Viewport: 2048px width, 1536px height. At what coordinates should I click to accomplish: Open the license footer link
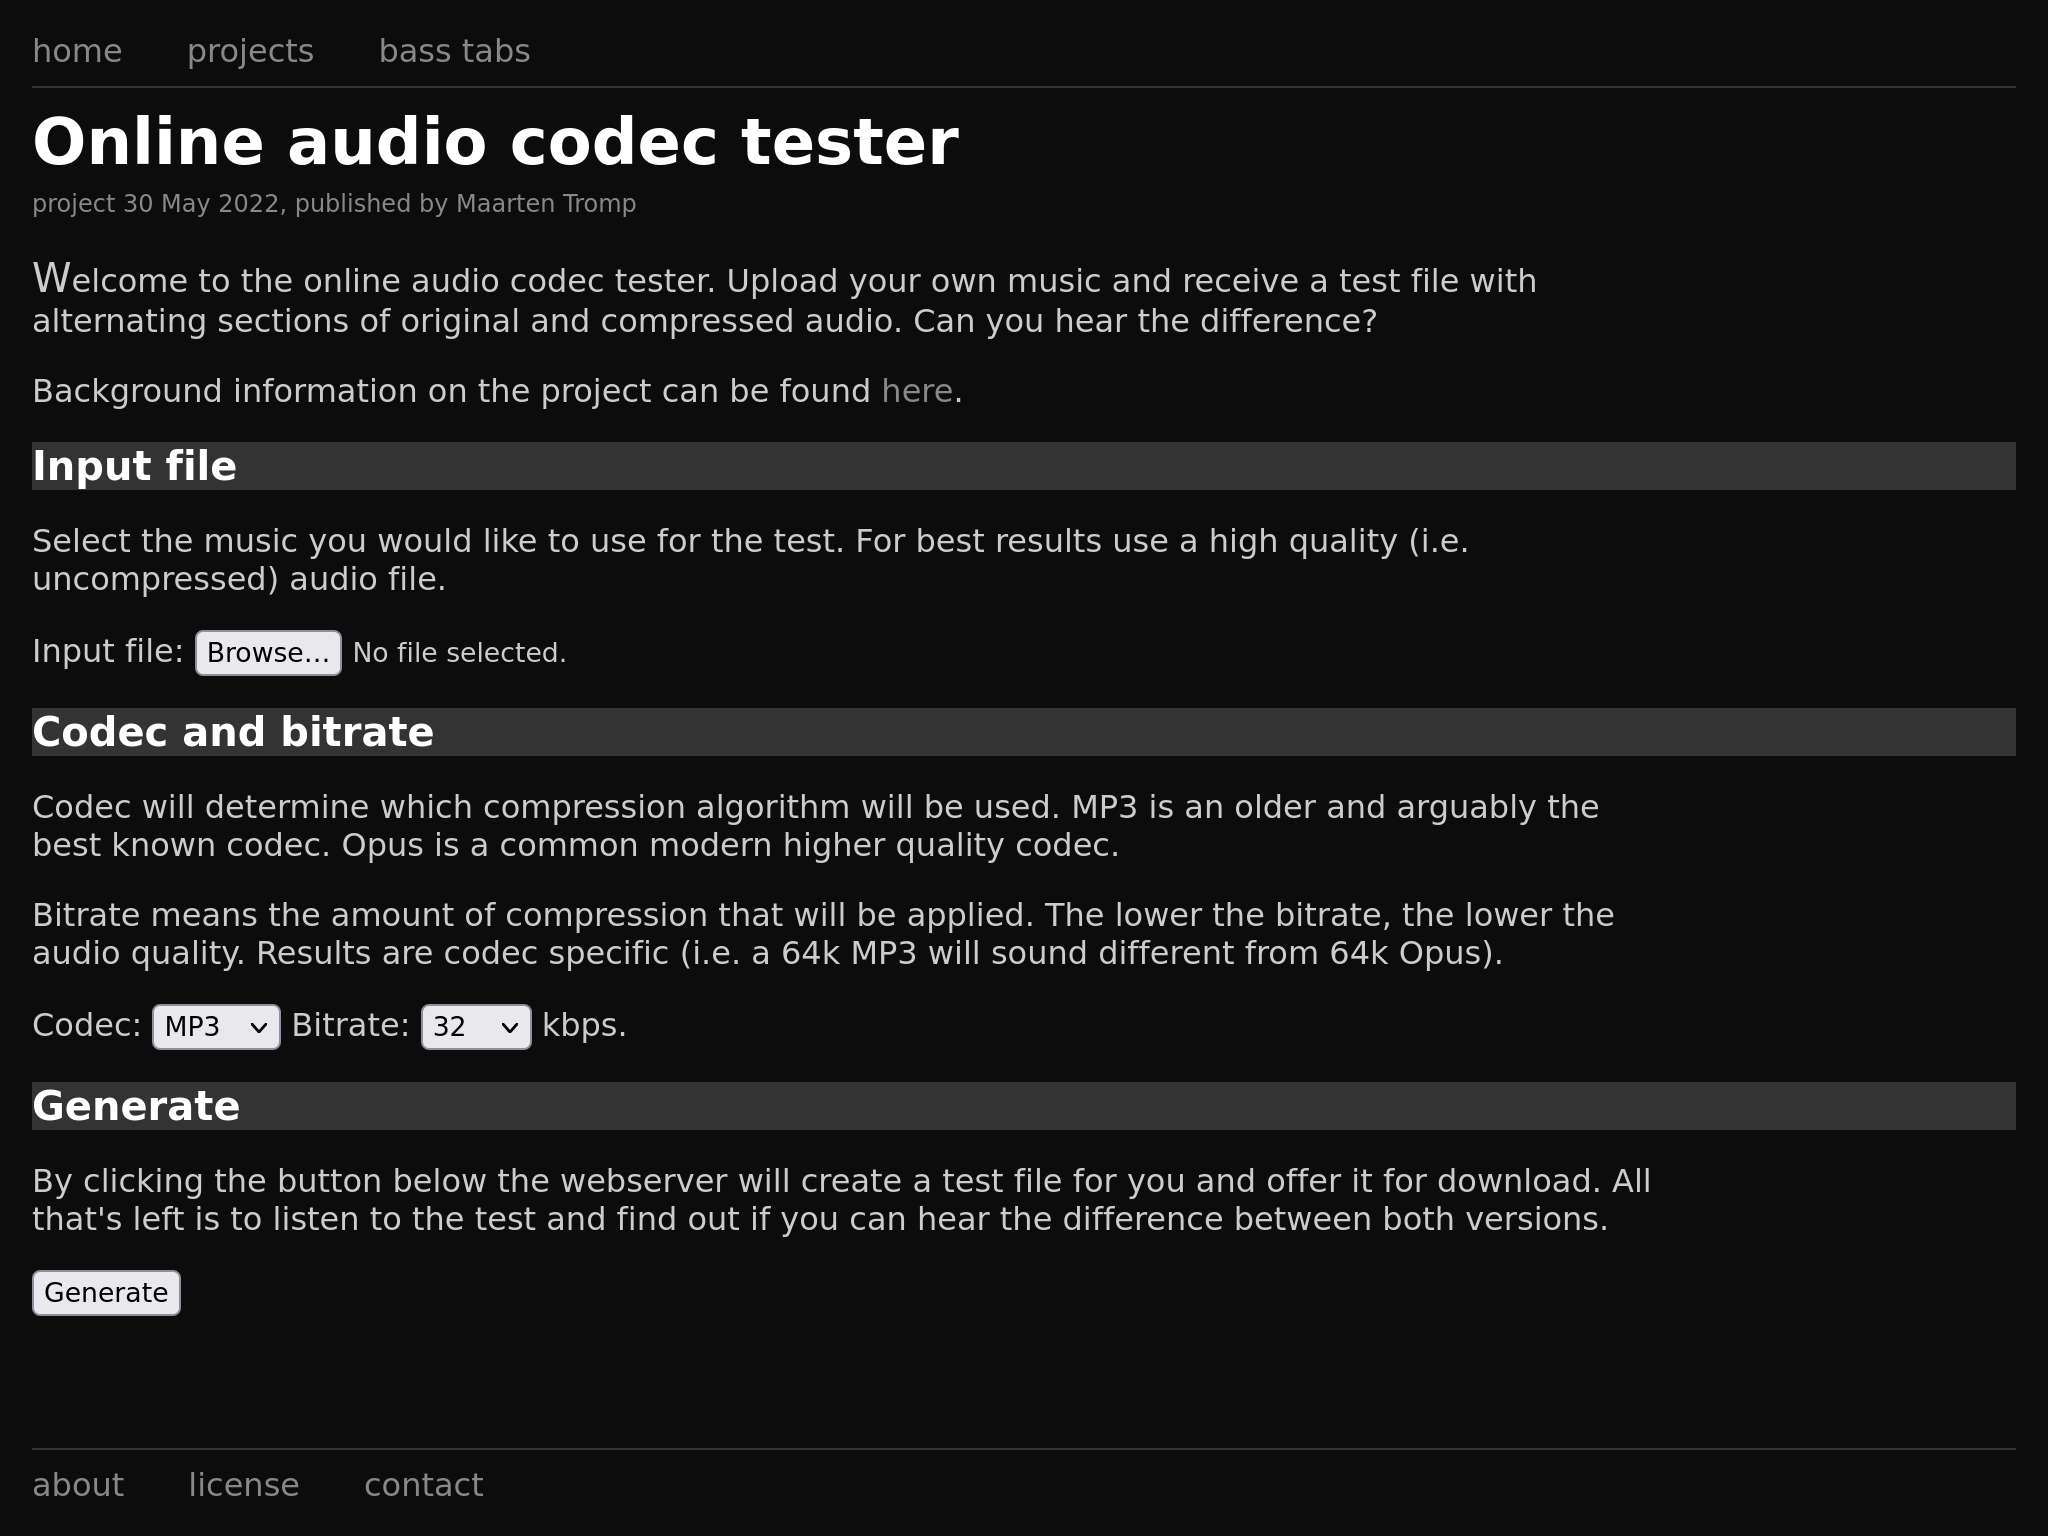tap(244, 1485)
